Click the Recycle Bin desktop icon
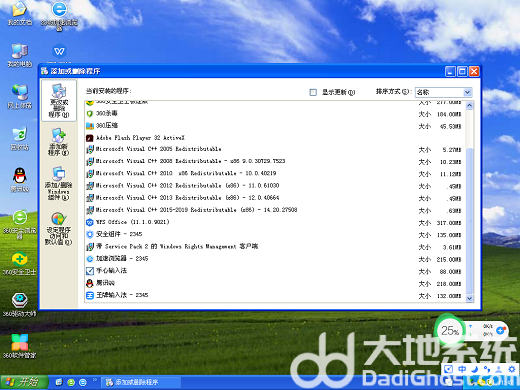520x390 pixels. click(20, 138)
